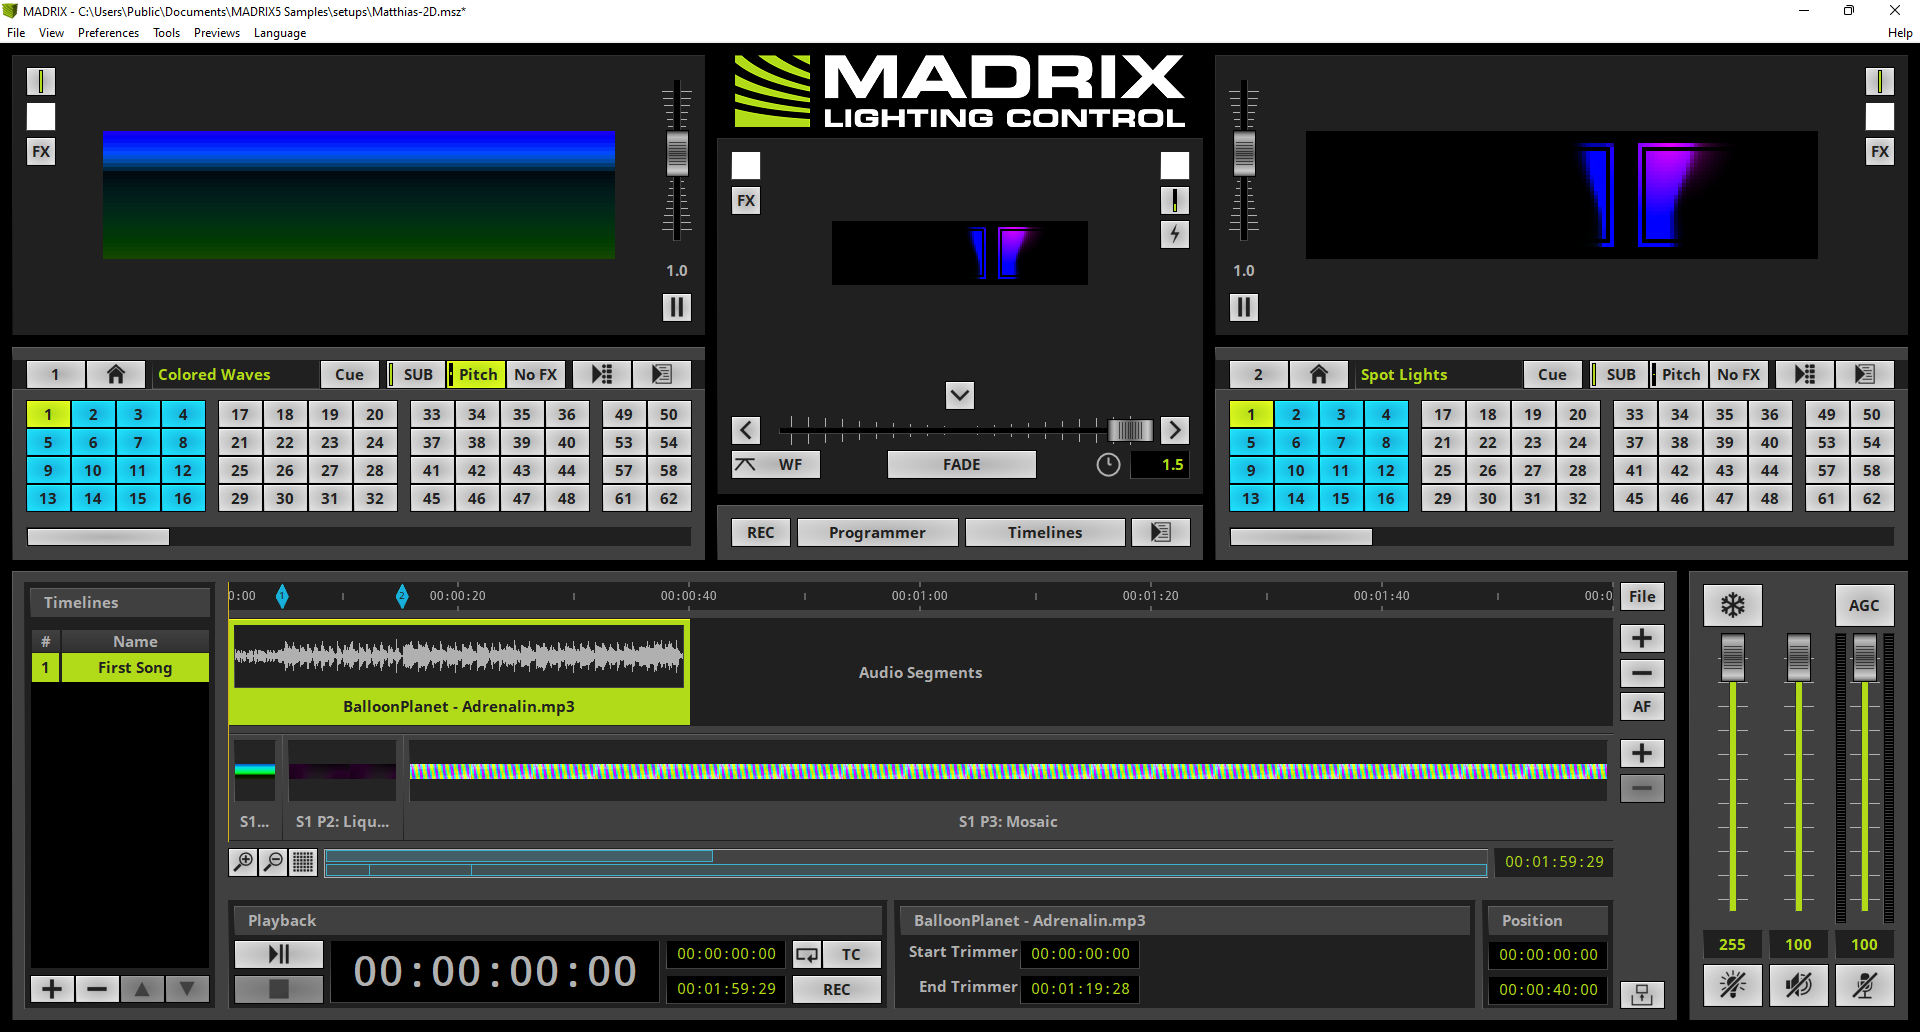The image size is (1920, 1032).
Task: Add a new audio segment
Action: (x=1642, y=639)
